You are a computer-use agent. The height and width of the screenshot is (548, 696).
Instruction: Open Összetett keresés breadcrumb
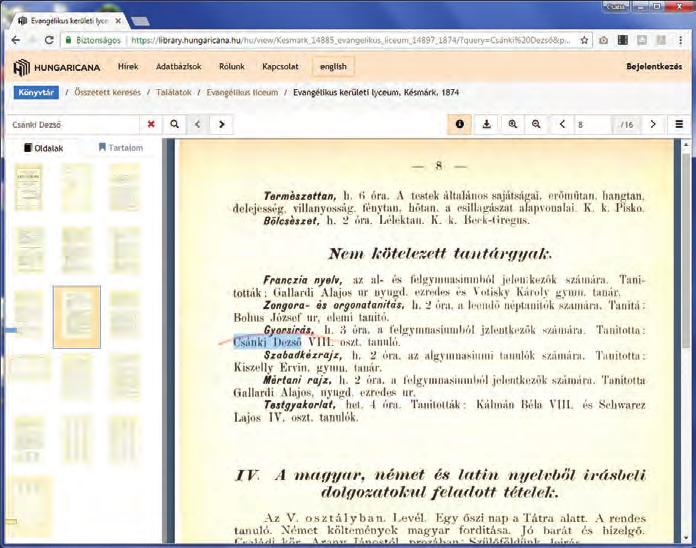[107, 92]
